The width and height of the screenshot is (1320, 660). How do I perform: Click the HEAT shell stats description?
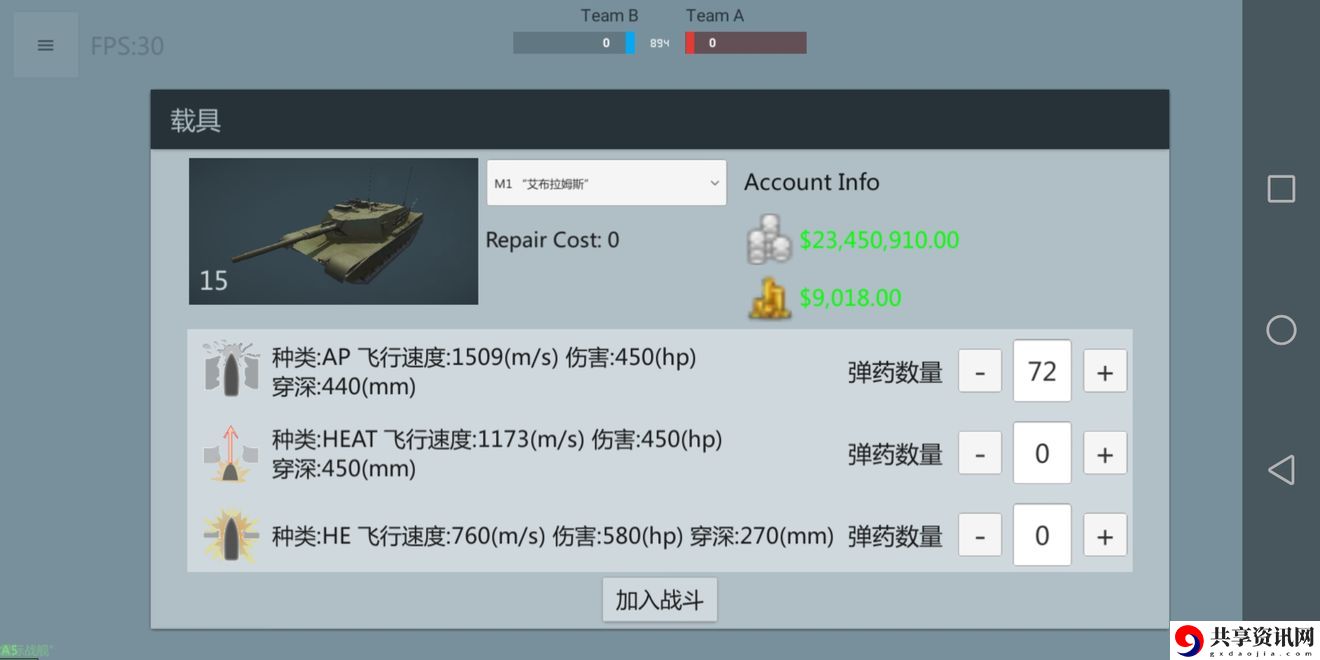[497, 453]
